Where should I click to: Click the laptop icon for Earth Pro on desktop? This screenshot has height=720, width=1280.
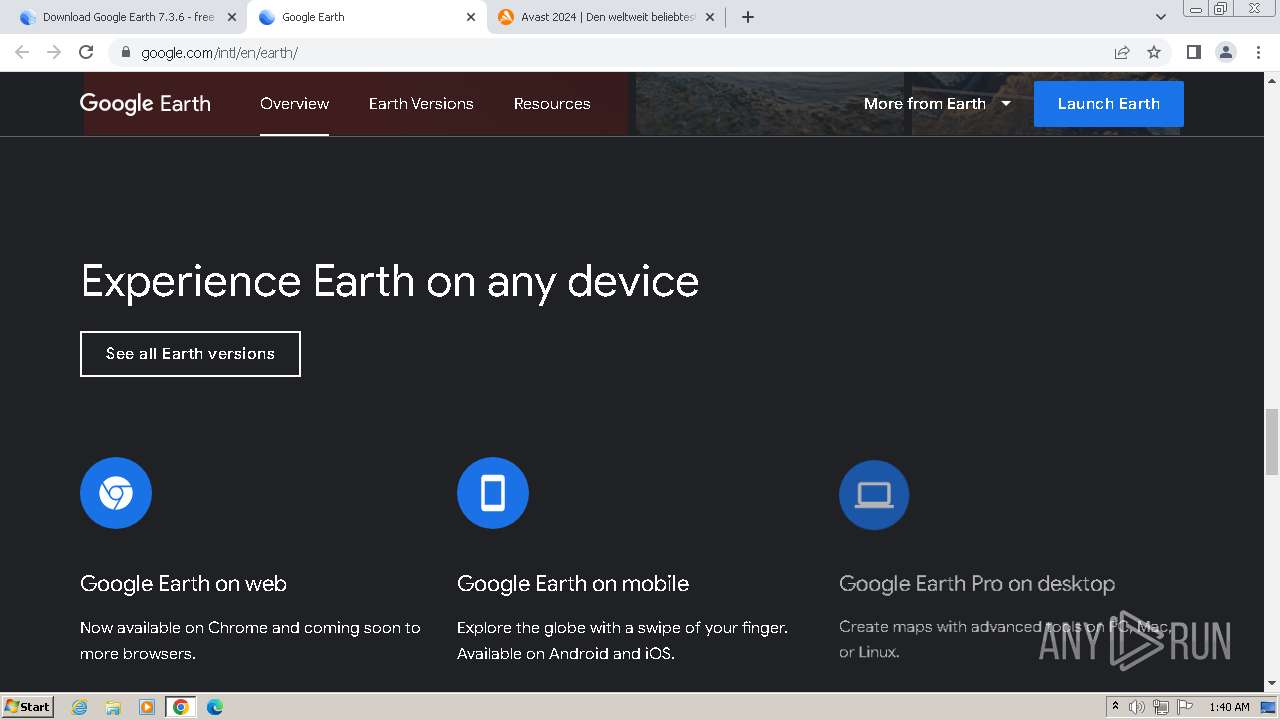click(874, 495)
